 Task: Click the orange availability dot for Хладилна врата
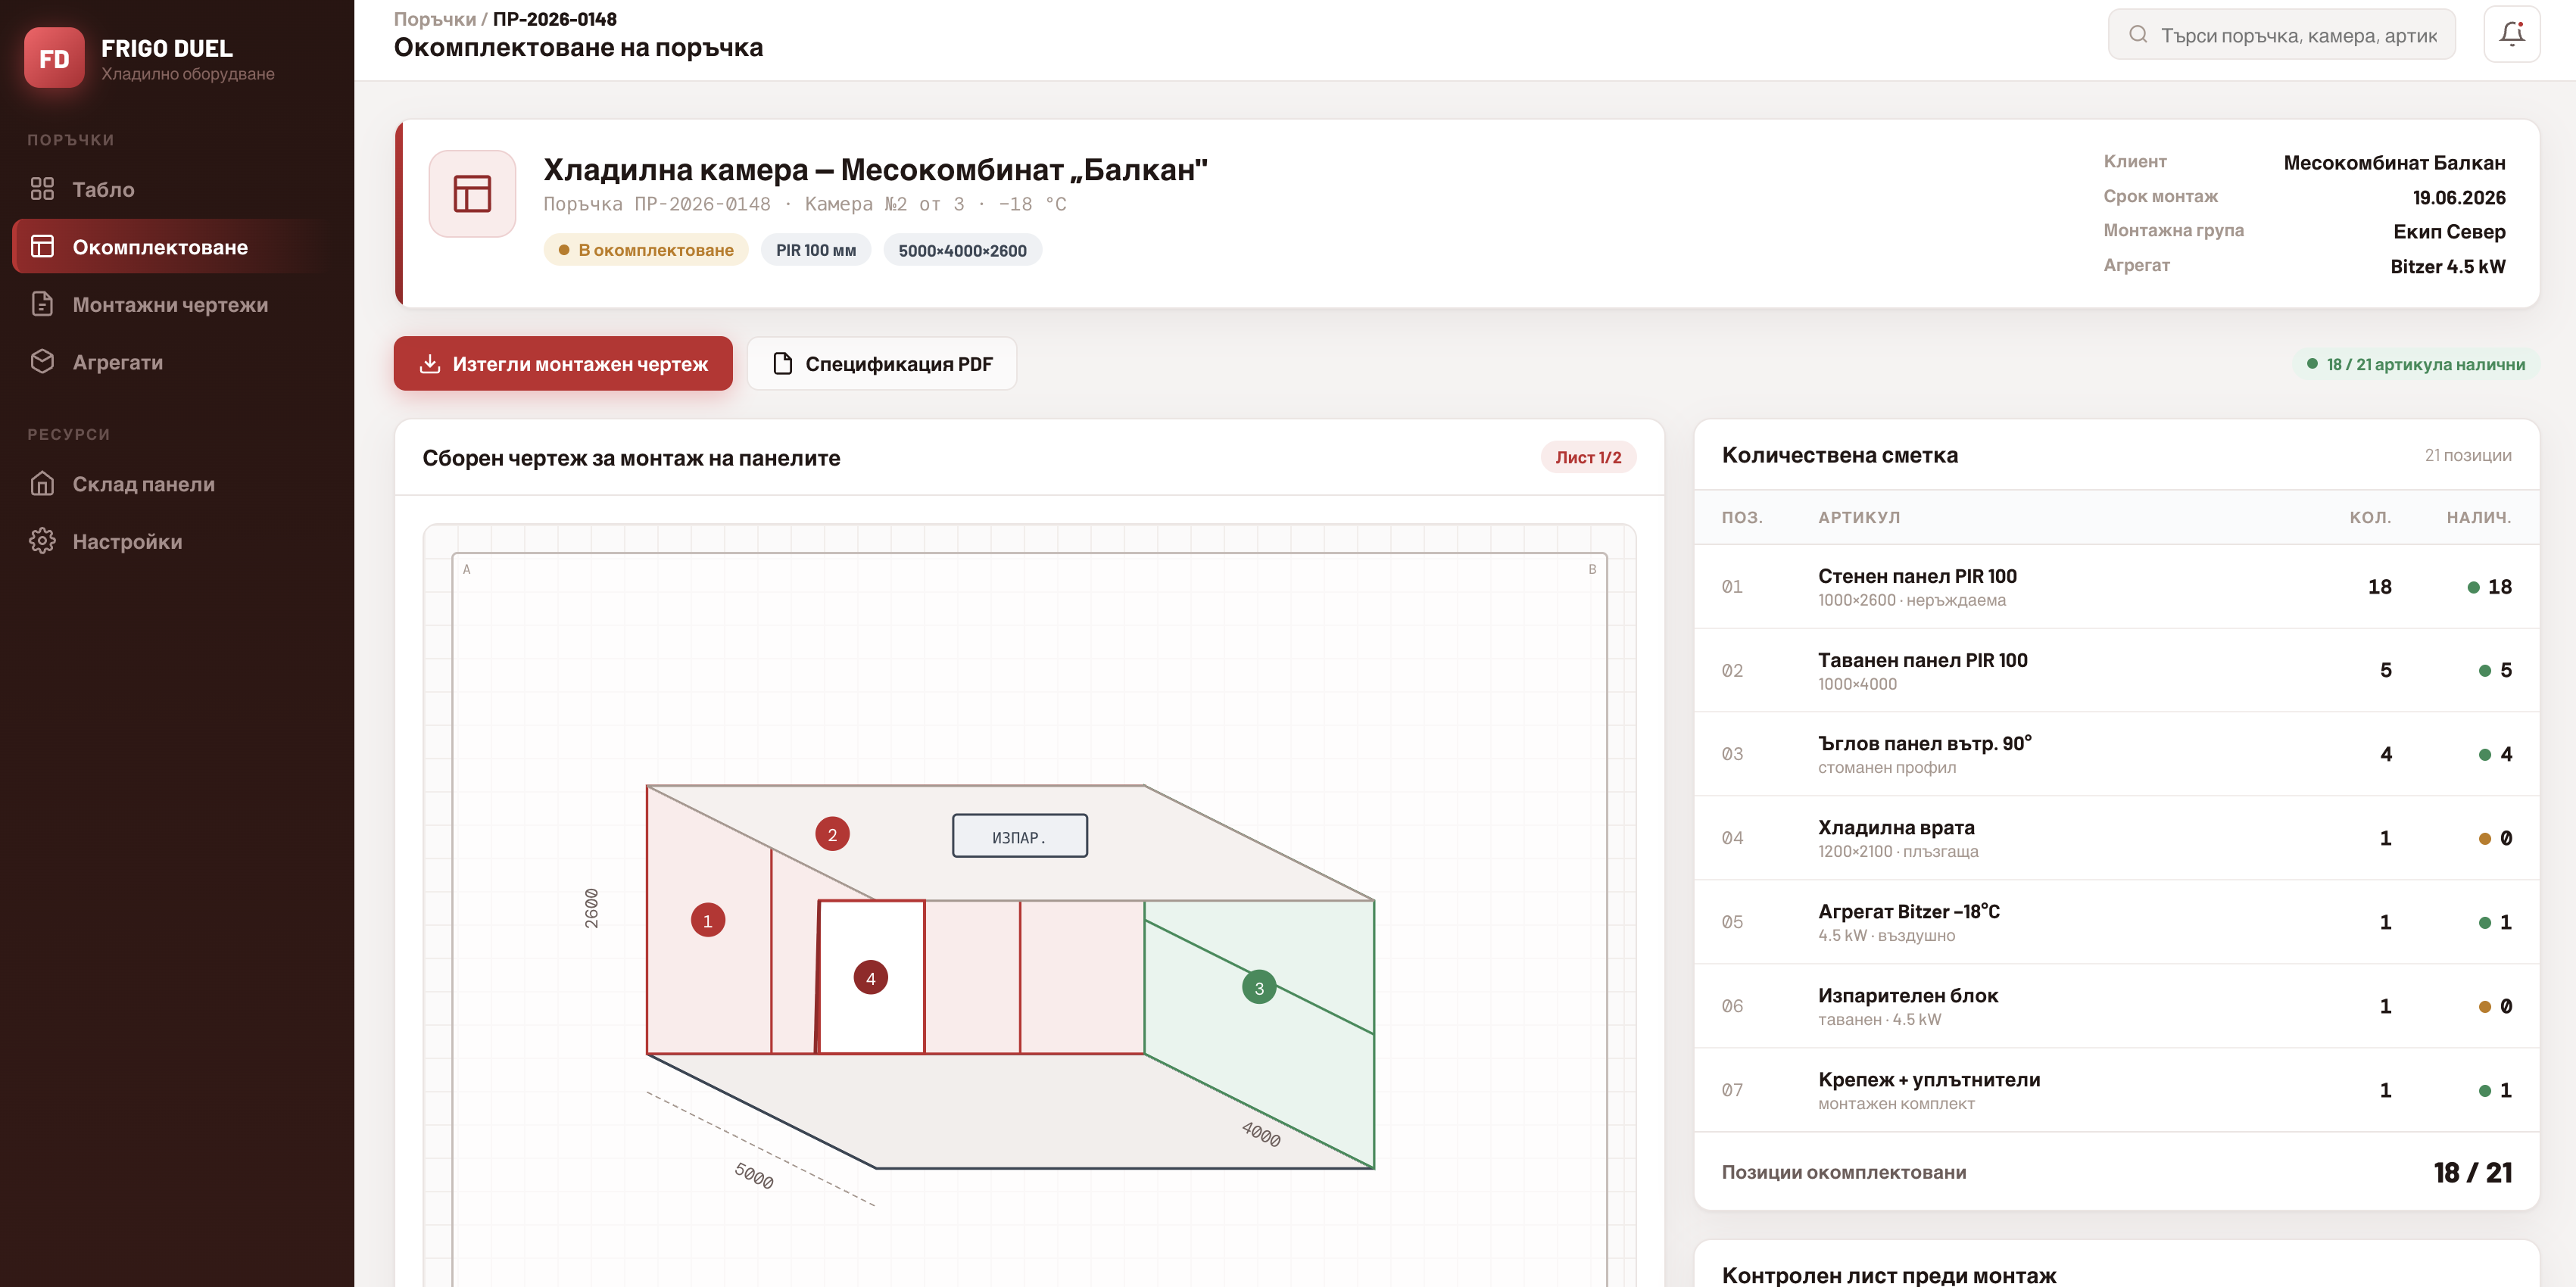2484,839
